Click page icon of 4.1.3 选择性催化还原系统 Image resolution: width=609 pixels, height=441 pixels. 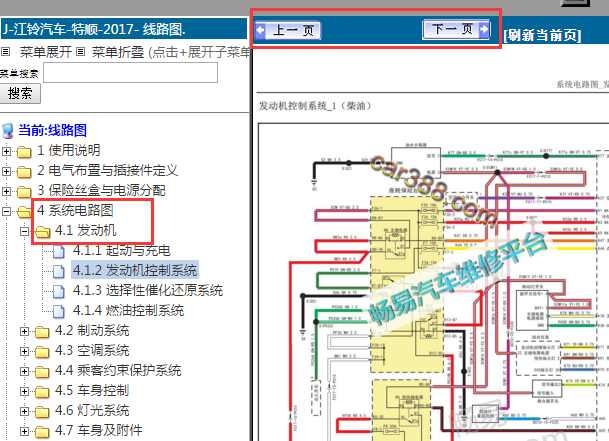pos(59,291)
